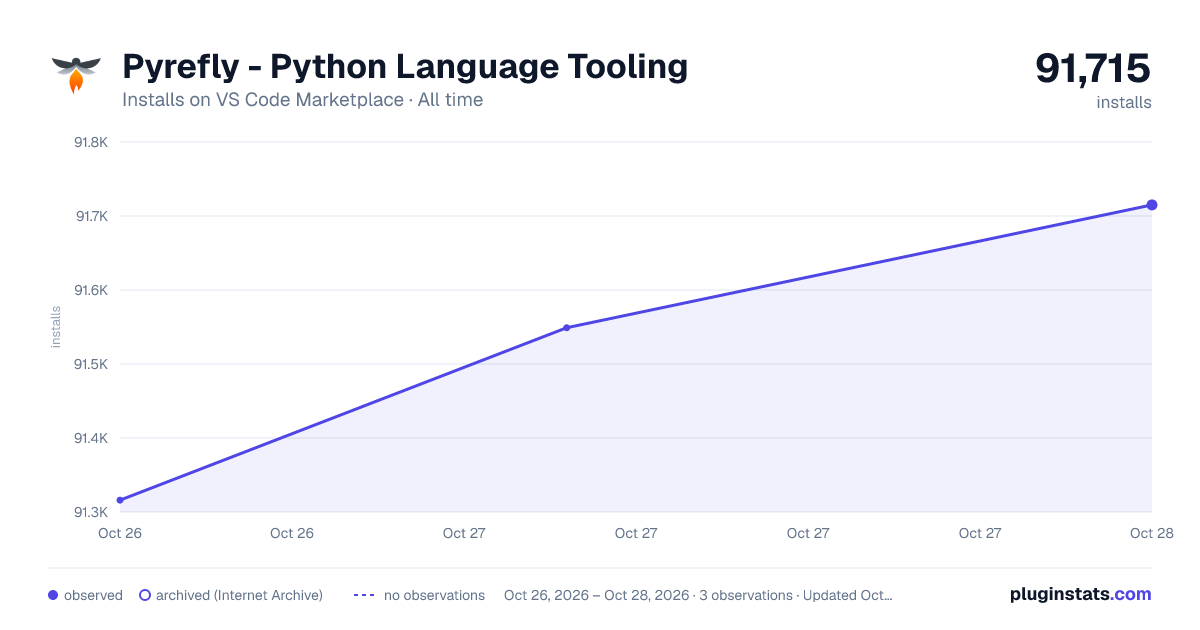Image resolution: width=1200 pixels, height=630 pixels.
Task: Click the archived (Internet Archive) legend circle
Action: tap(145, 595)
